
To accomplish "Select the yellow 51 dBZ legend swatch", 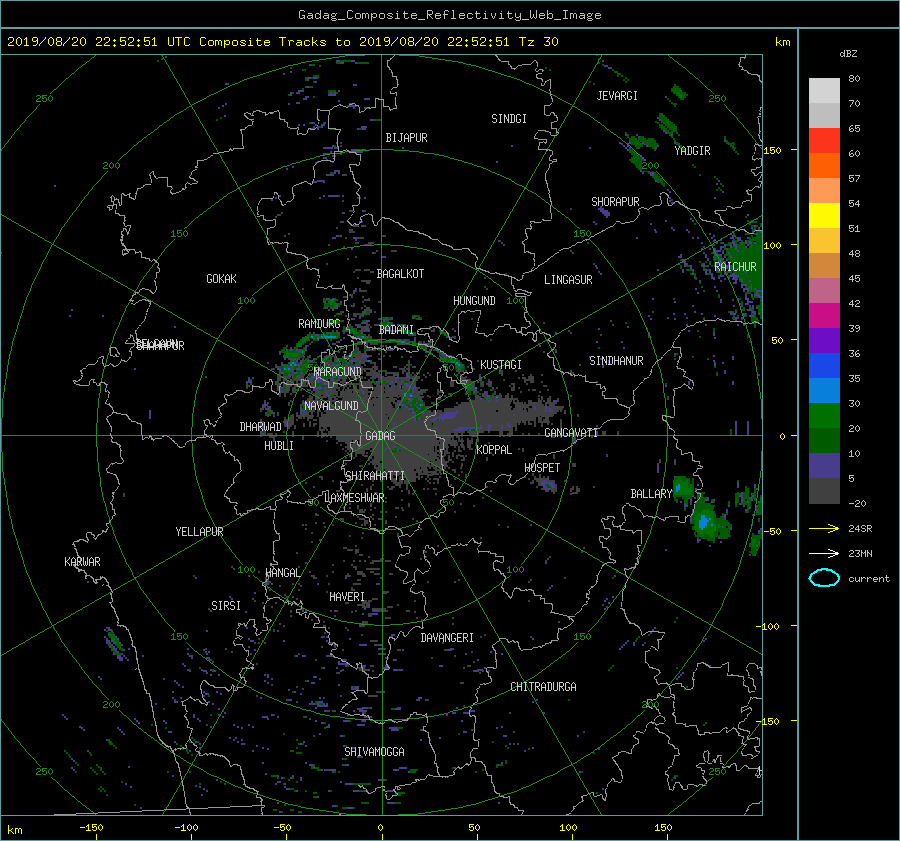I will pos(824,216).
